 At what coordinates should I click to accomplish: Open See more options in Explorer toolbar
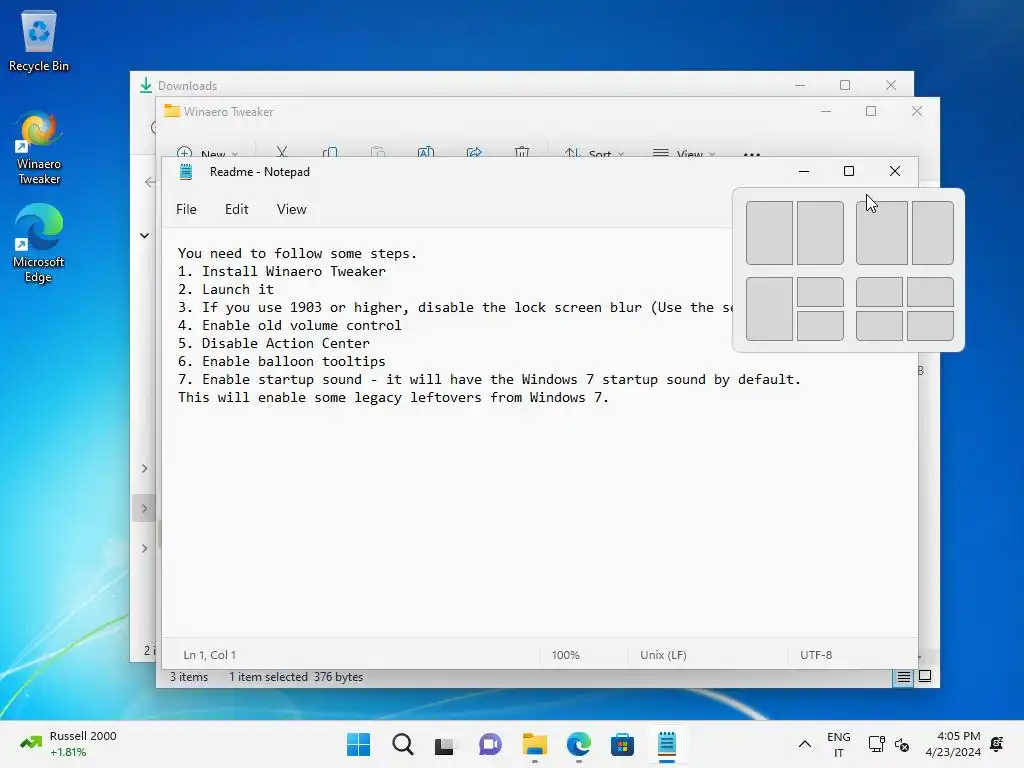752,154
